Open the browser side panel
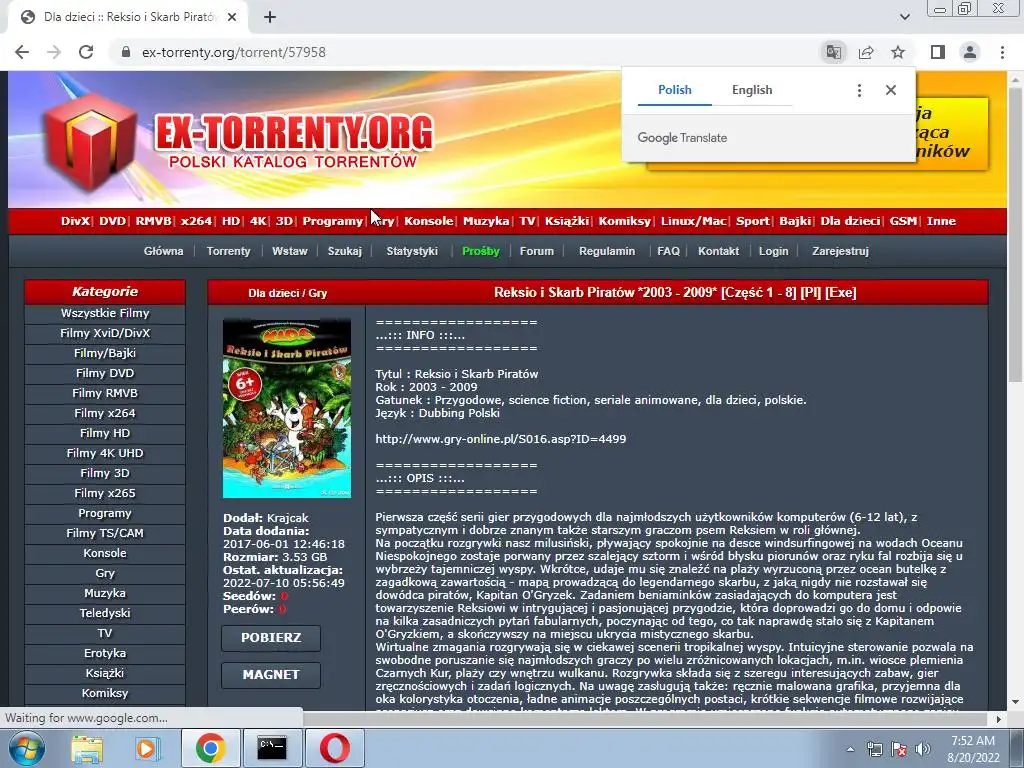 coord(938,52)
